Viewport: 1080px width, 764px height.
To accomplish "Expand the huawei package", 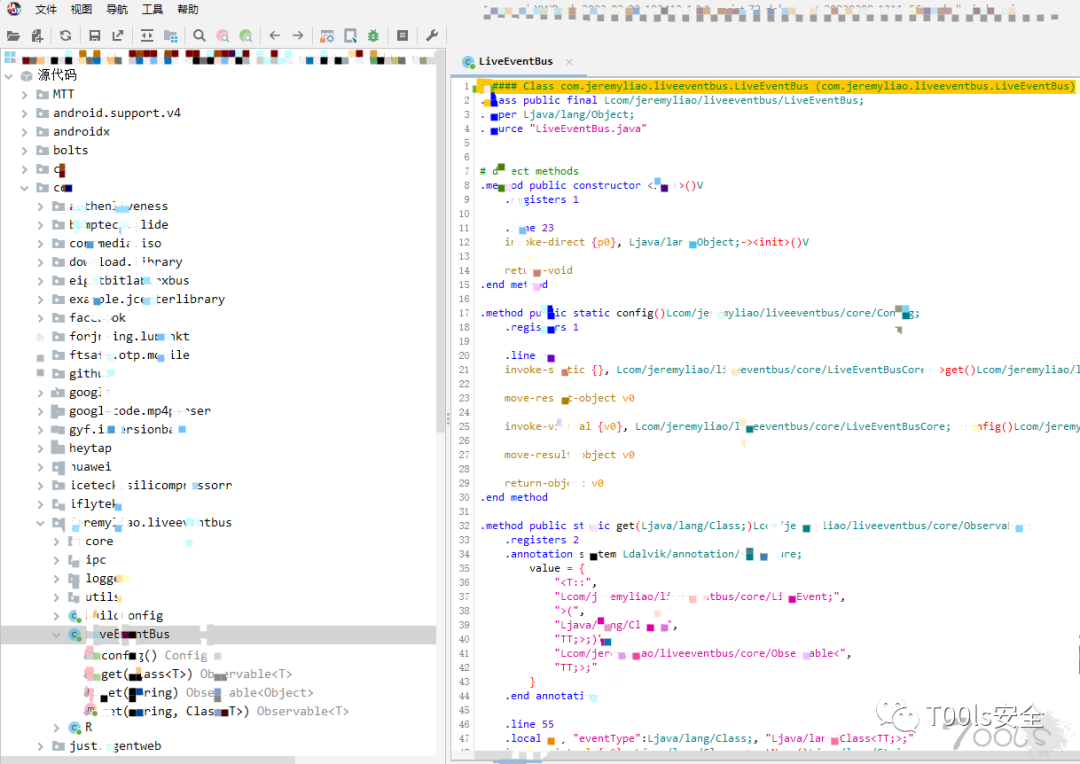I will coord(41,466).
